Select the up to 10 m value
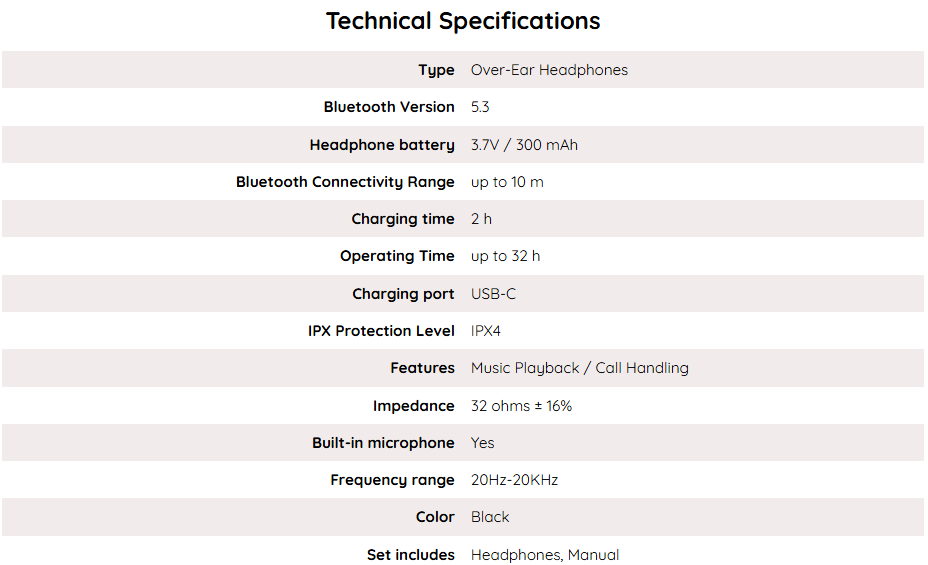 507,182
